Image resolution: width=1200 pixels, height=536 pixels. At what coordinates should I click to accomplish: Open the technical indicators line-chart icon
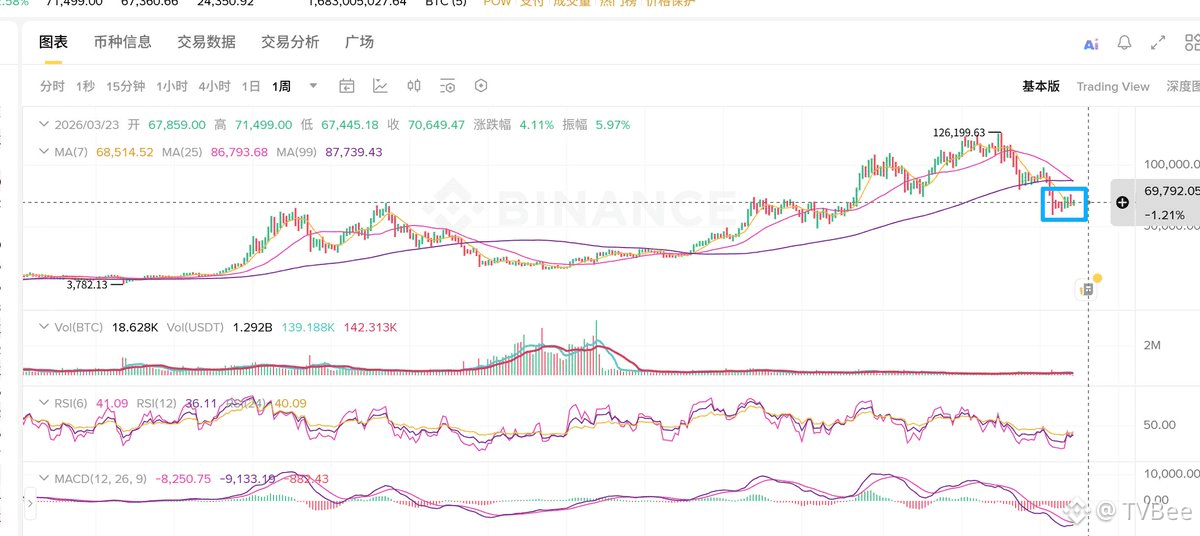pyautogui.click(x=380, y=86)
